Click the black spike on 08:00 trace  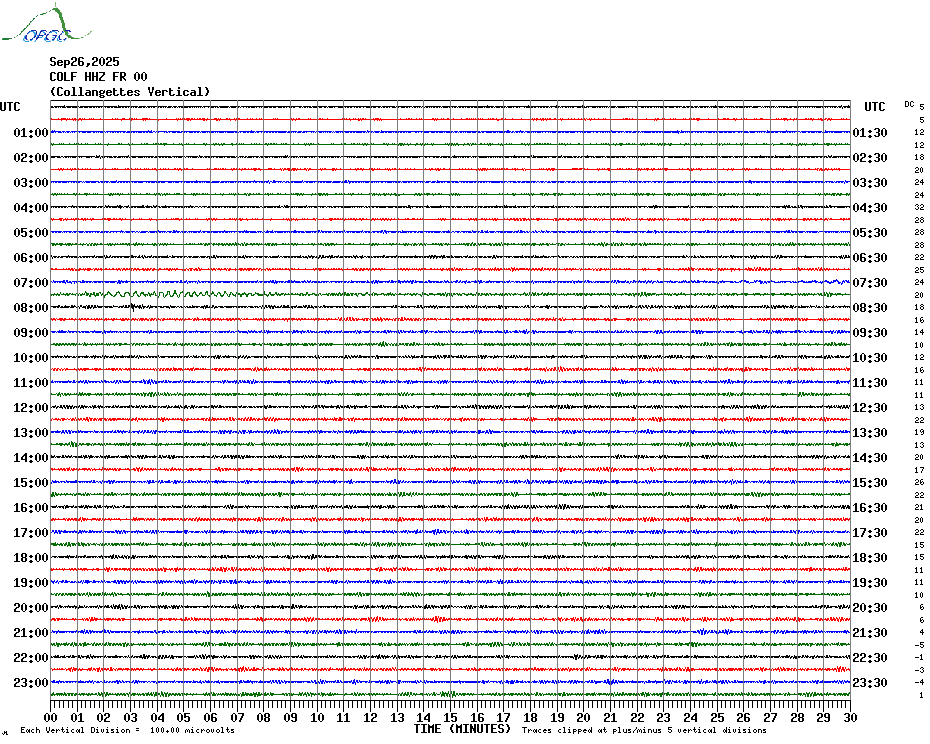(132, 307)
